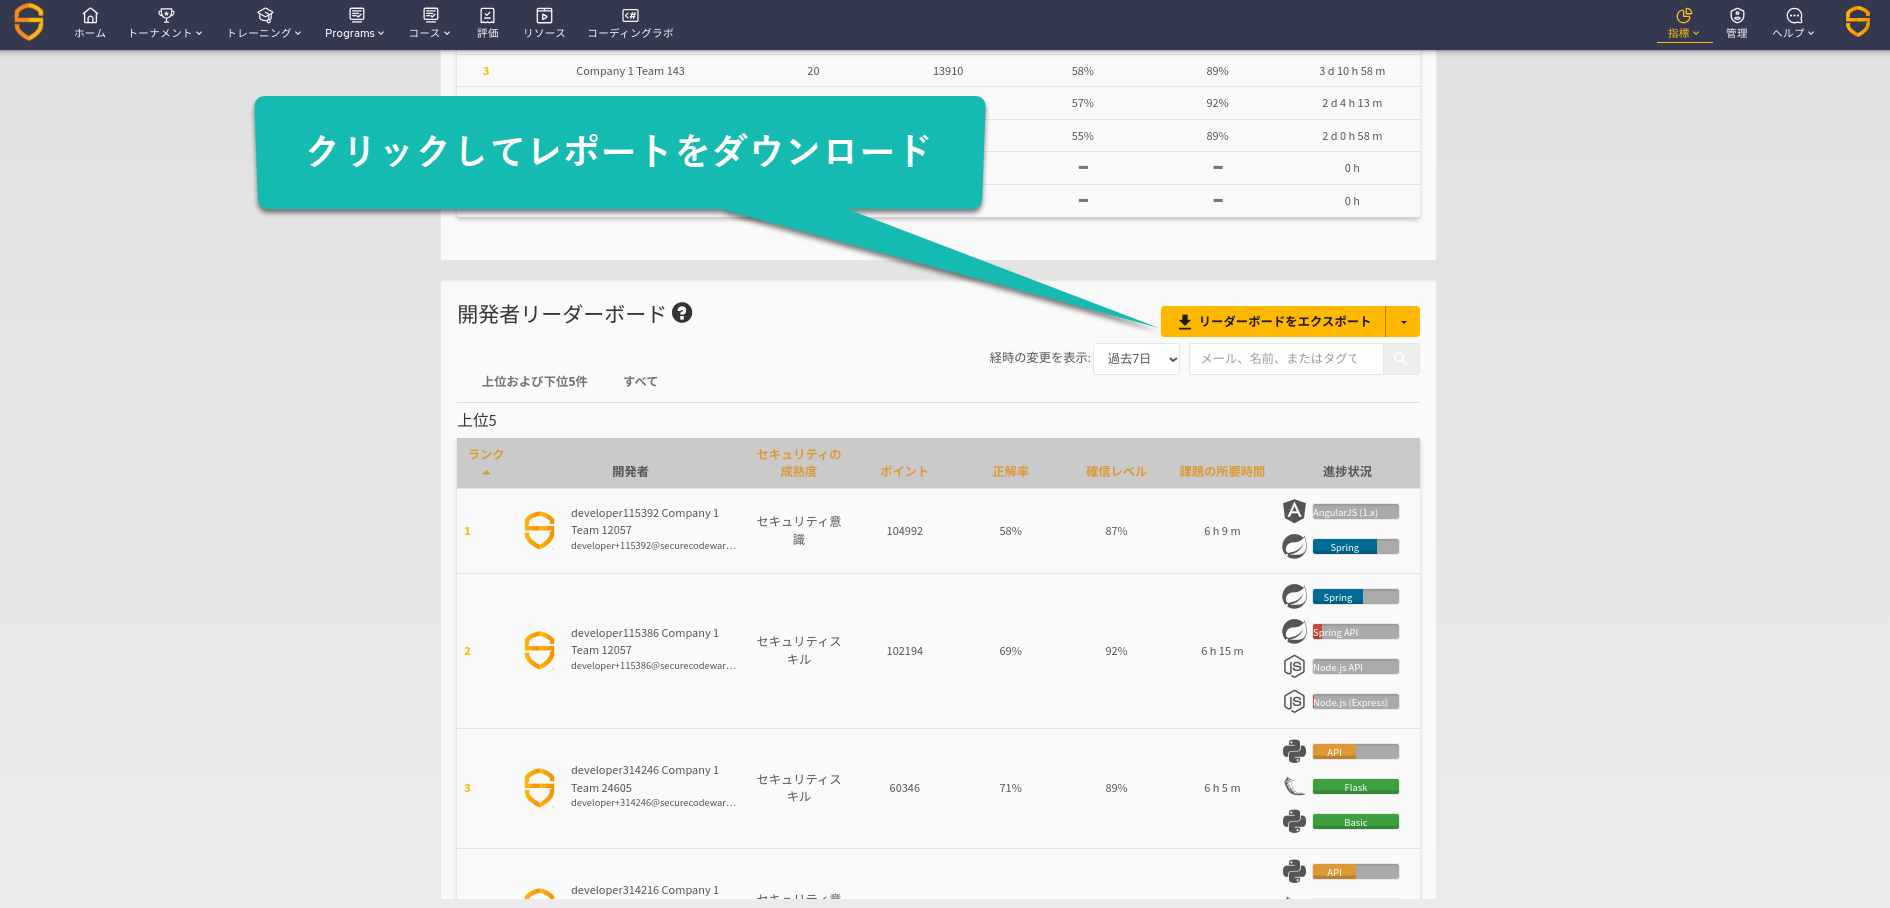Viewport: 1890px width, 908px height.
Task: Switch to the すべて tab
Action: (640, 382)
